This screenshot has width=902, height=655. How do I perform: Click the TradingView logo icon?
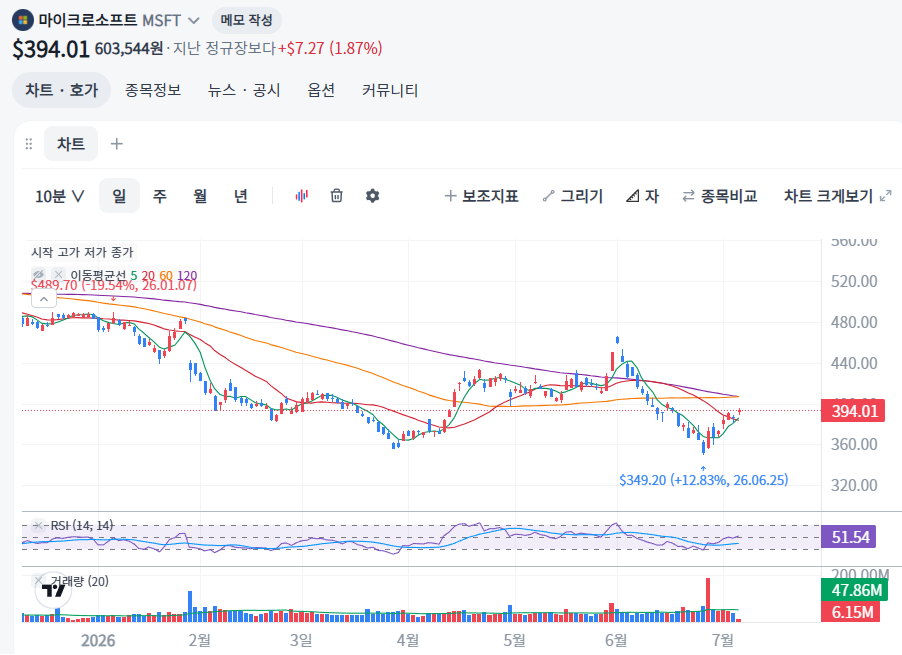pos(53,591)
